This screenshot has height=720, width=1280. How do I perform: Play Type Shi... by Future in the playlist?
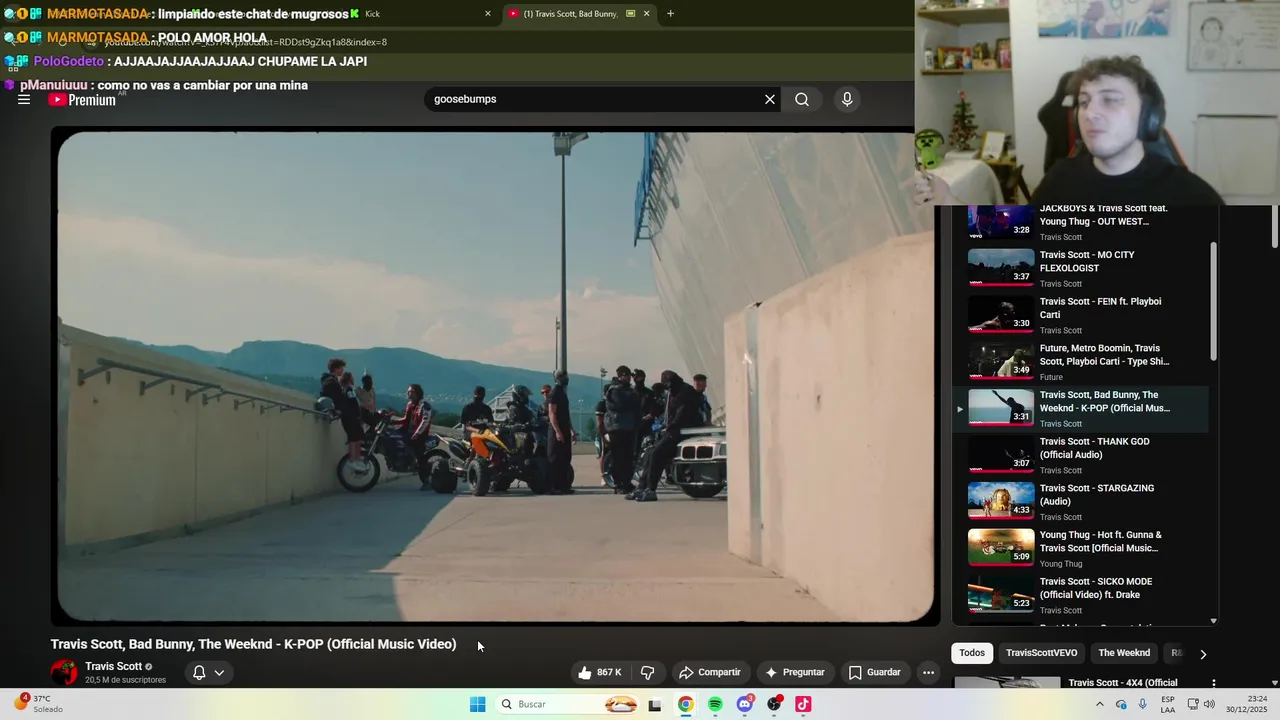(1080, 362)
